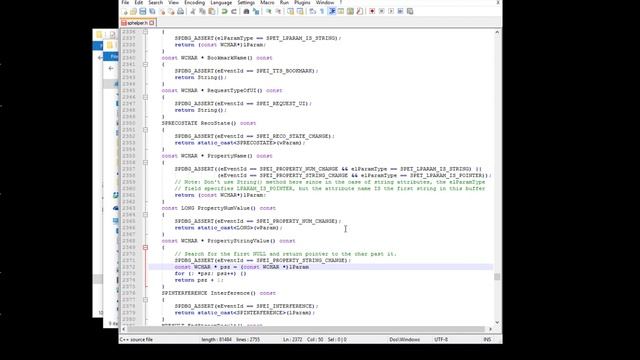Click the New file toolbar icon
The image size is (640, 360).
[x=125, y=11]
